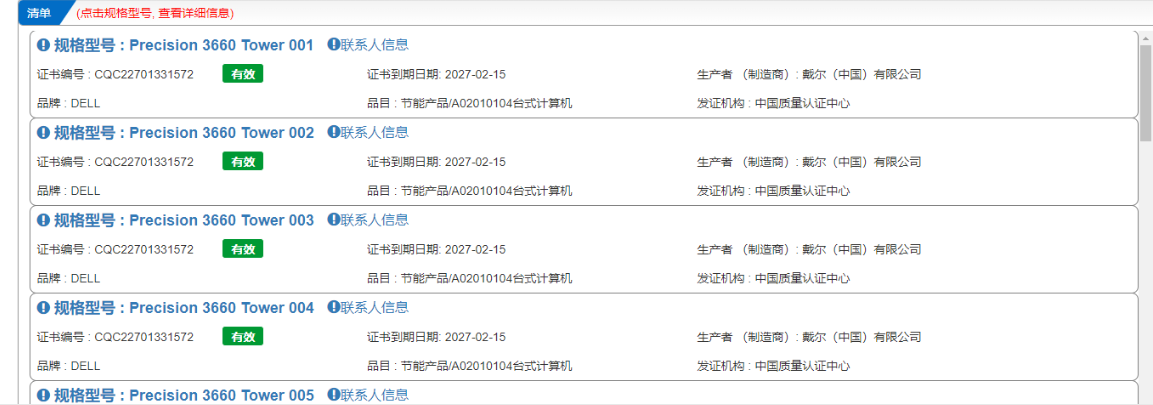Screen dimensions: 1153x405
Task: Click 有效 status badge in Tower 003 card
Action: (243, 249)
